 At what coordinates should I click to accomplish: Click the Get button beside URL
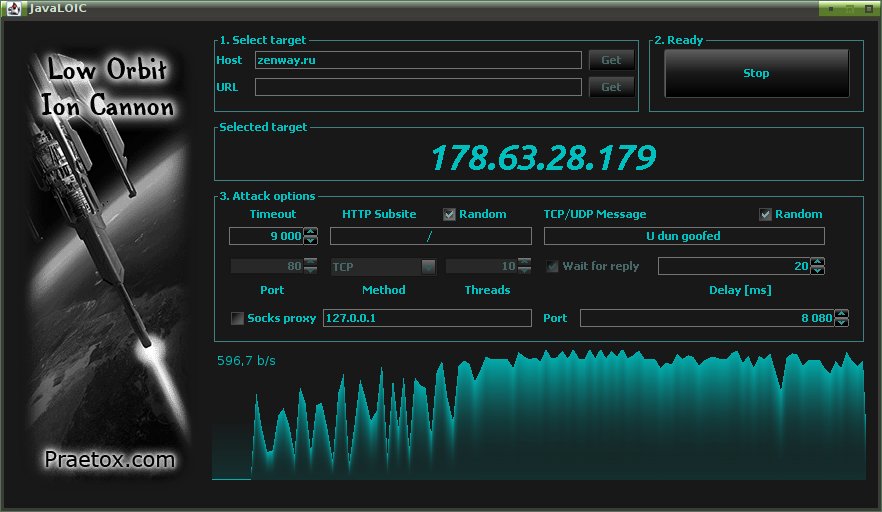tap(611, 87)
